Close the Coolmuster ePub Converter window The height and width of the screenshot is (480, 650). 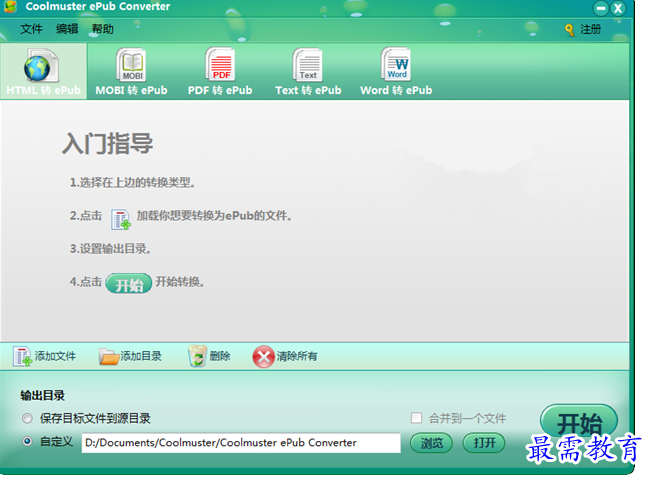click(618, 8)
